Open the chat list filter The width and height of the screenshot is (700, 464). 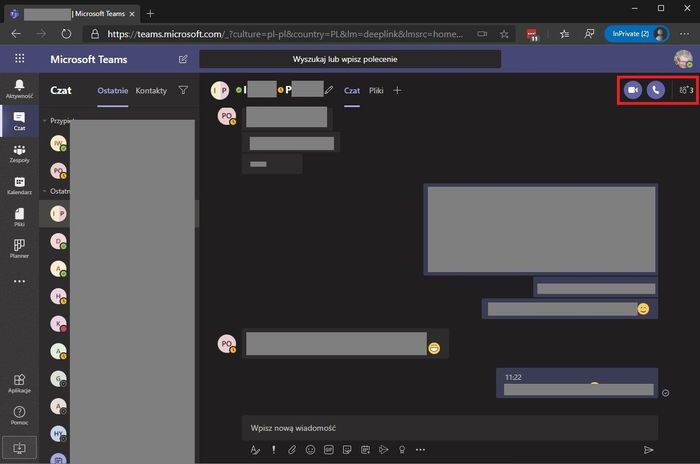pyautogui.click(x=183, y=90)
